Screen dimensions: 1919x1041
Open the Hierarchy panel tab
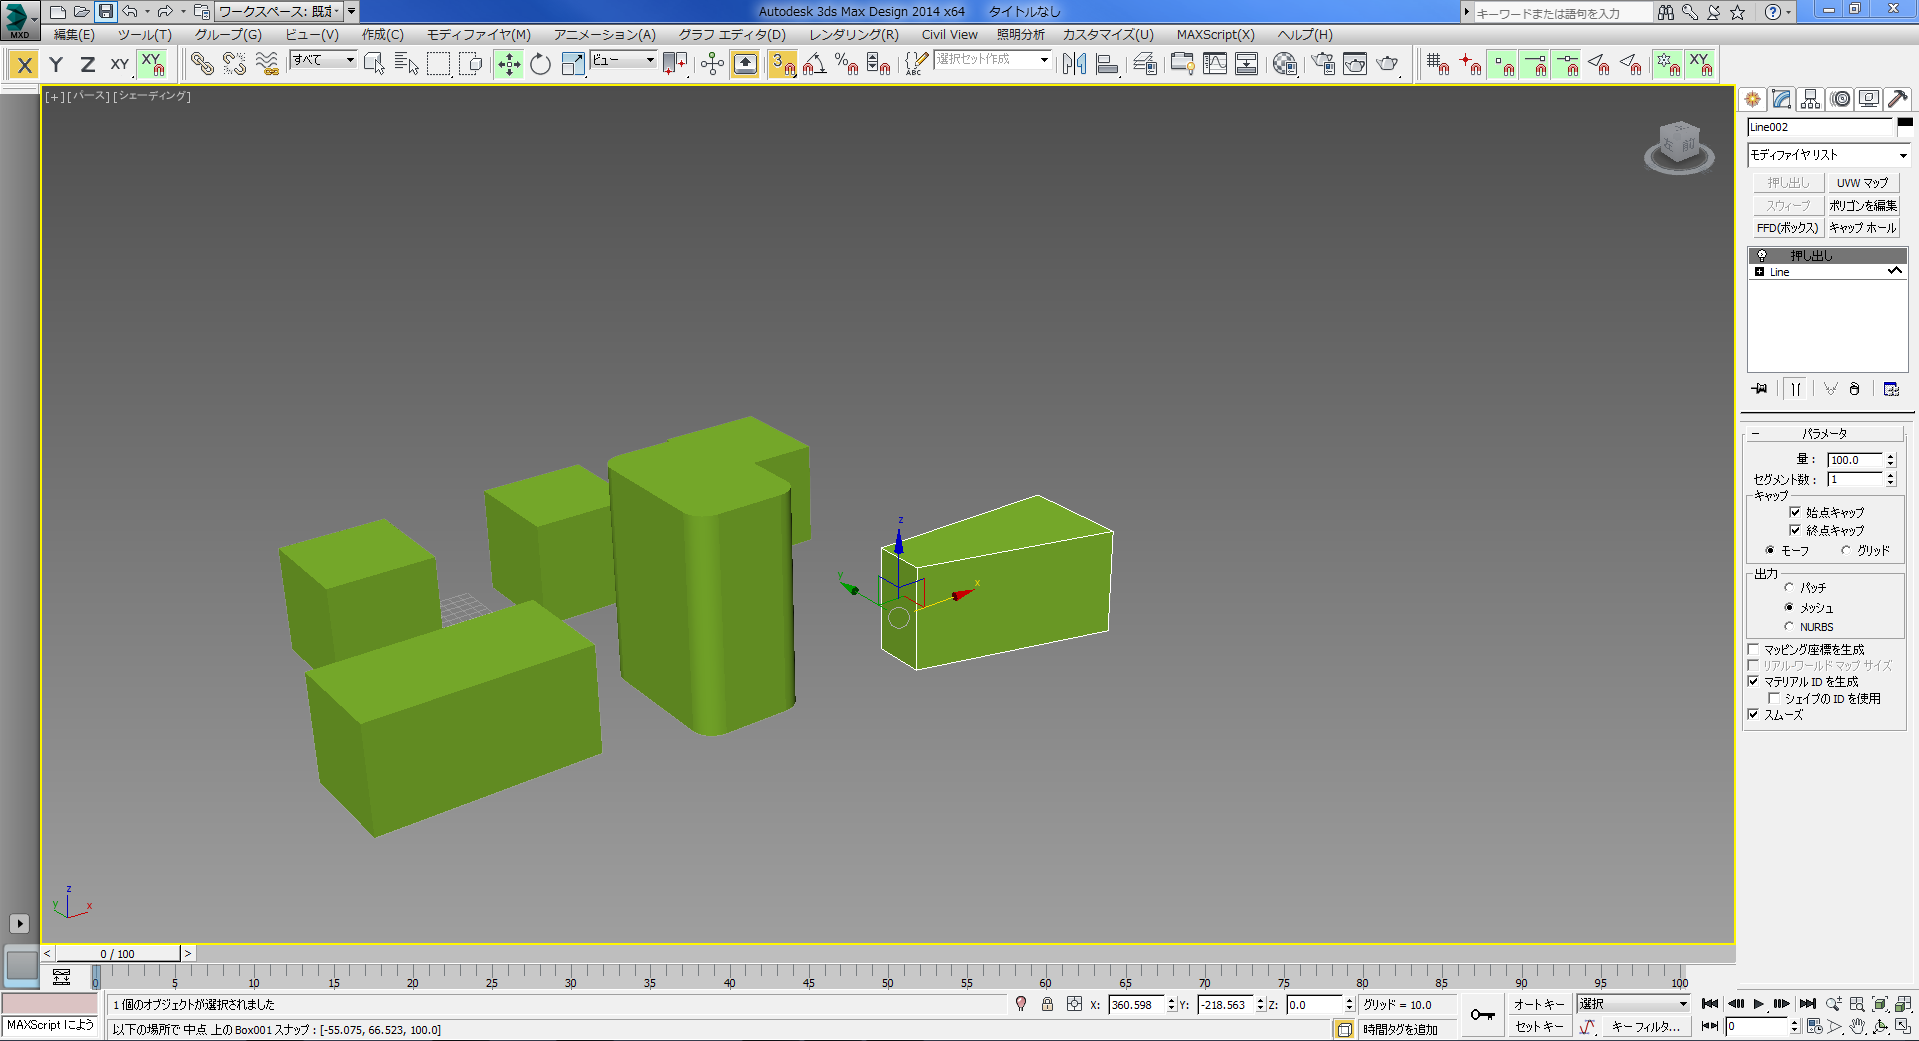[x=1810, y=99]
